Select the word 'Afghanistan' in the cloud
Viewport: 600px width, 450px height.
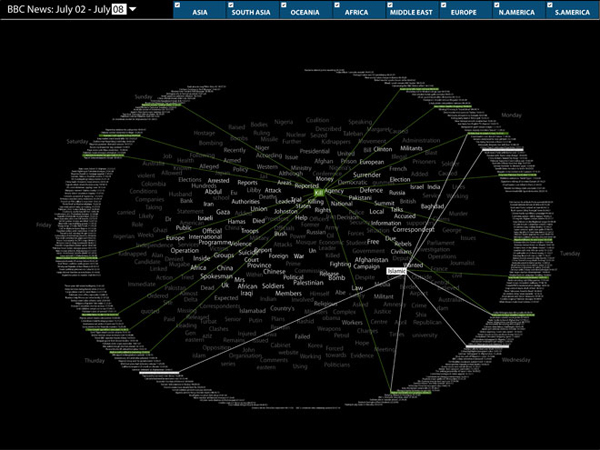pos(371,260)
